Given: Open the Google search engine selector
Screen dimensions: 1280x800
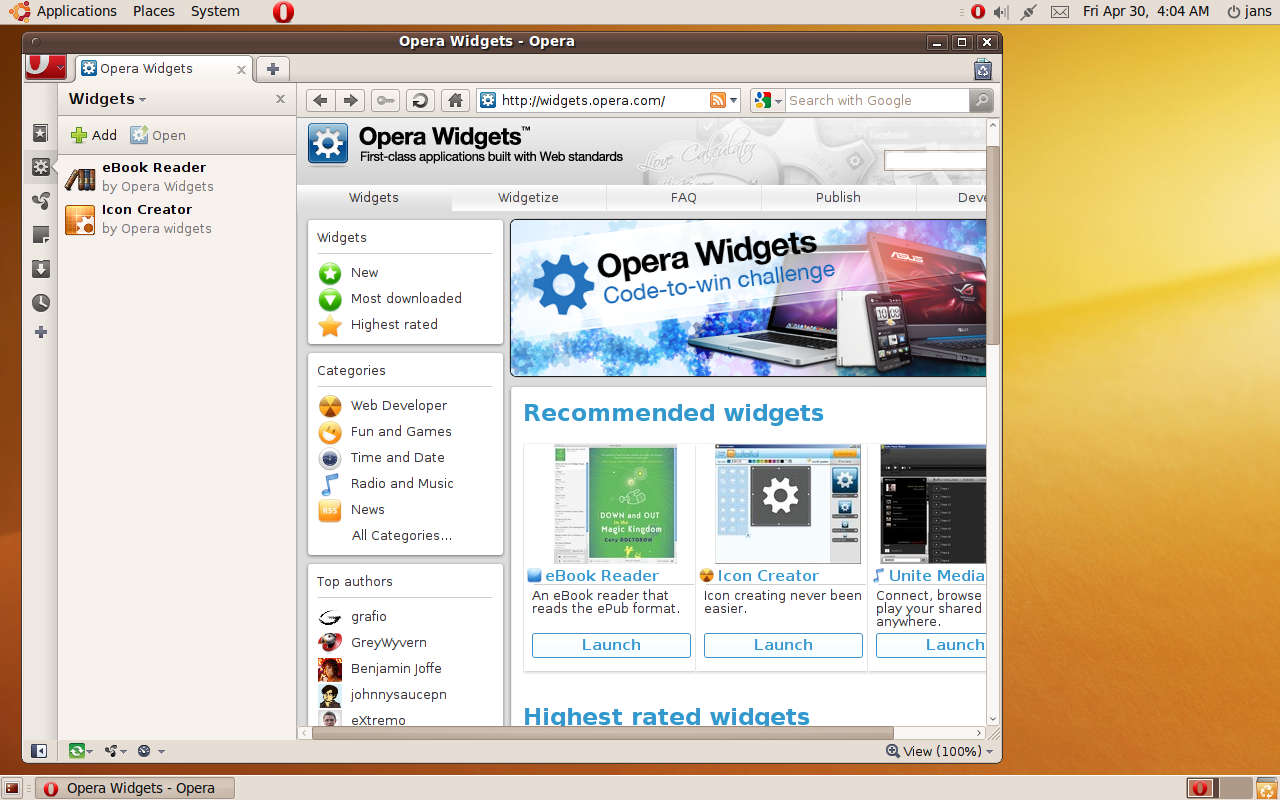Looking at the screenshot, I should (768, 100).
